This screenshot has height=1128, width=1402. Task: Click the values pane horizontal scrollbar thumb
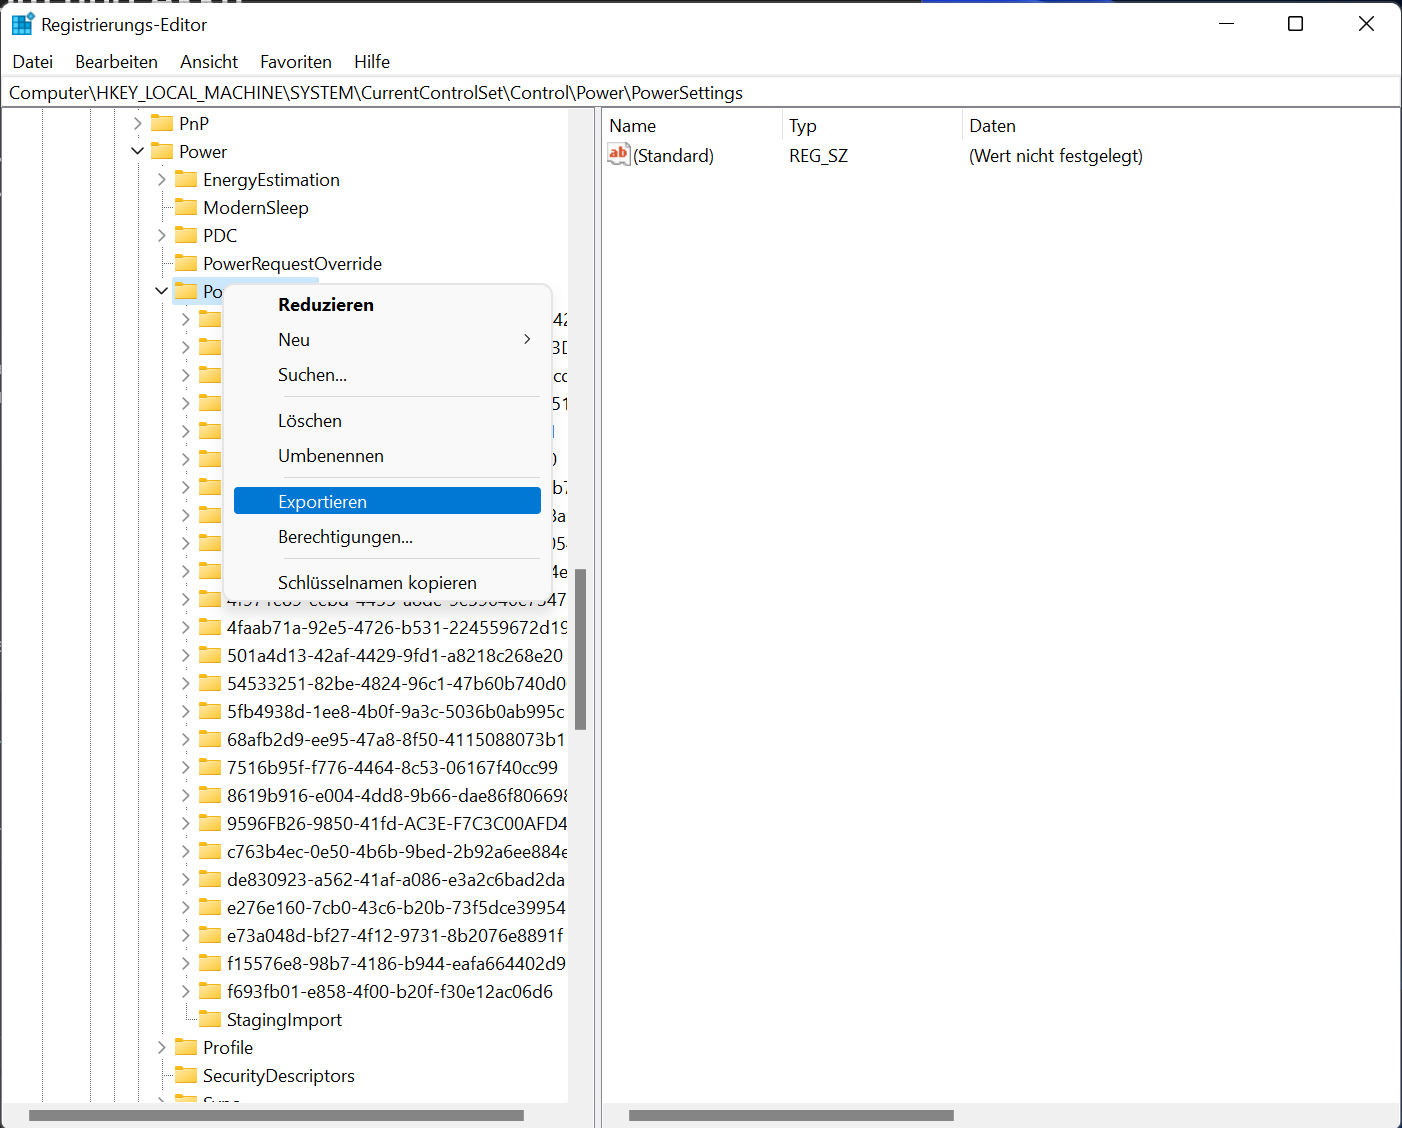[791, 1115]
